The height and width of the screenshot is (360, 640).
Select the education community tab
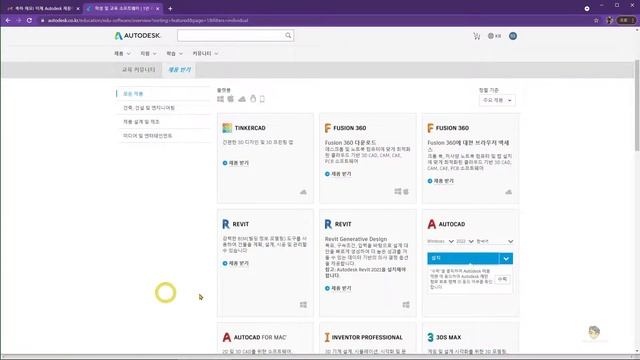point(138,69)
